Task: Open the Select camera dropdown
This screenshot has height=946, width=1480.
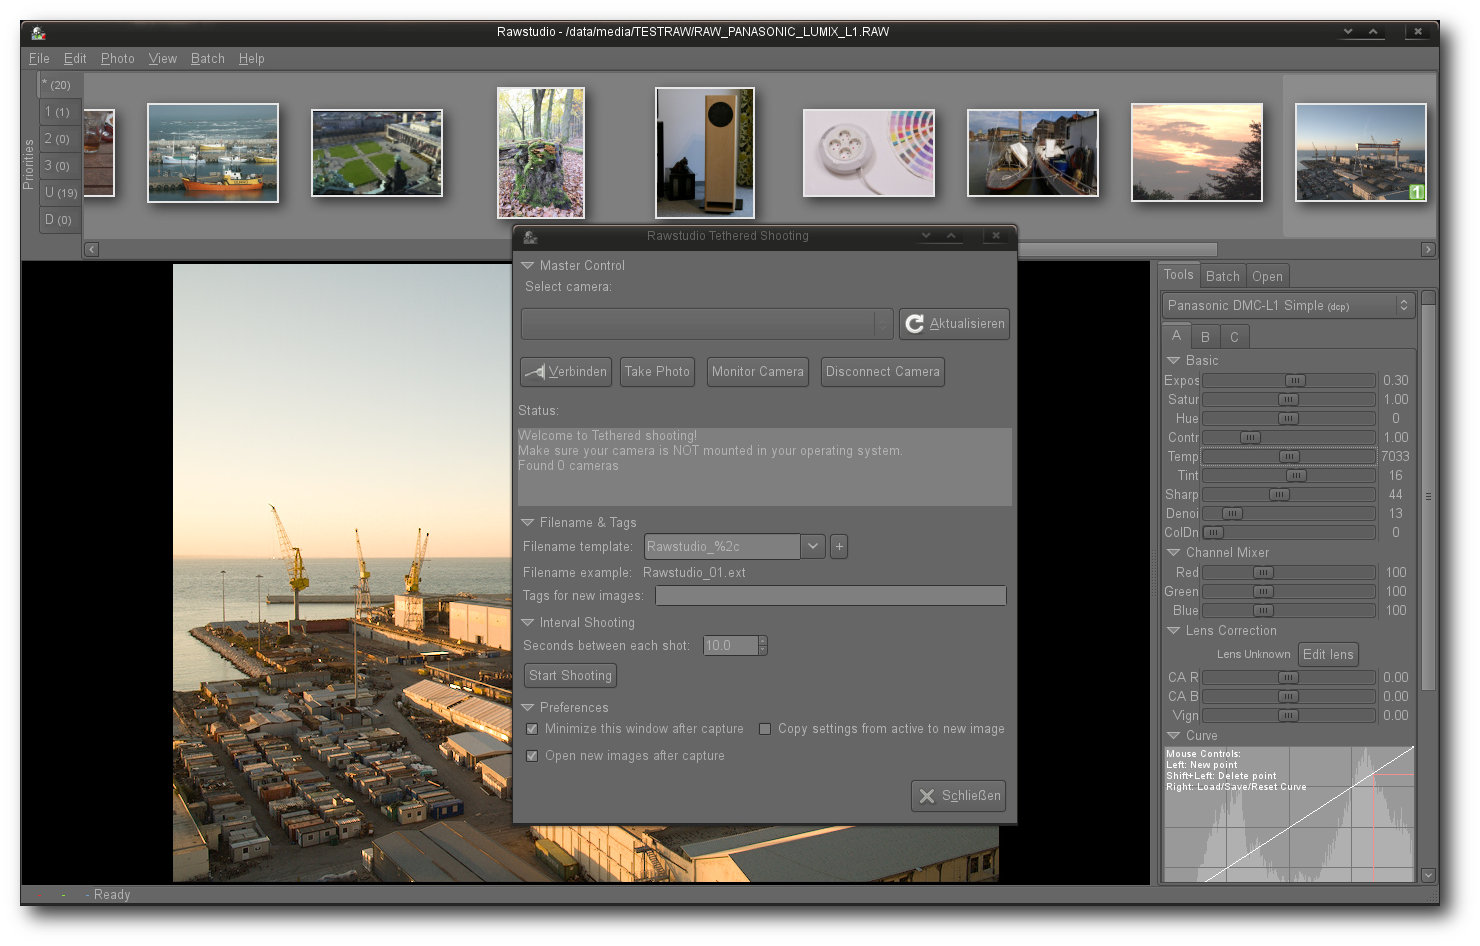Action: (x=707, y=324)
